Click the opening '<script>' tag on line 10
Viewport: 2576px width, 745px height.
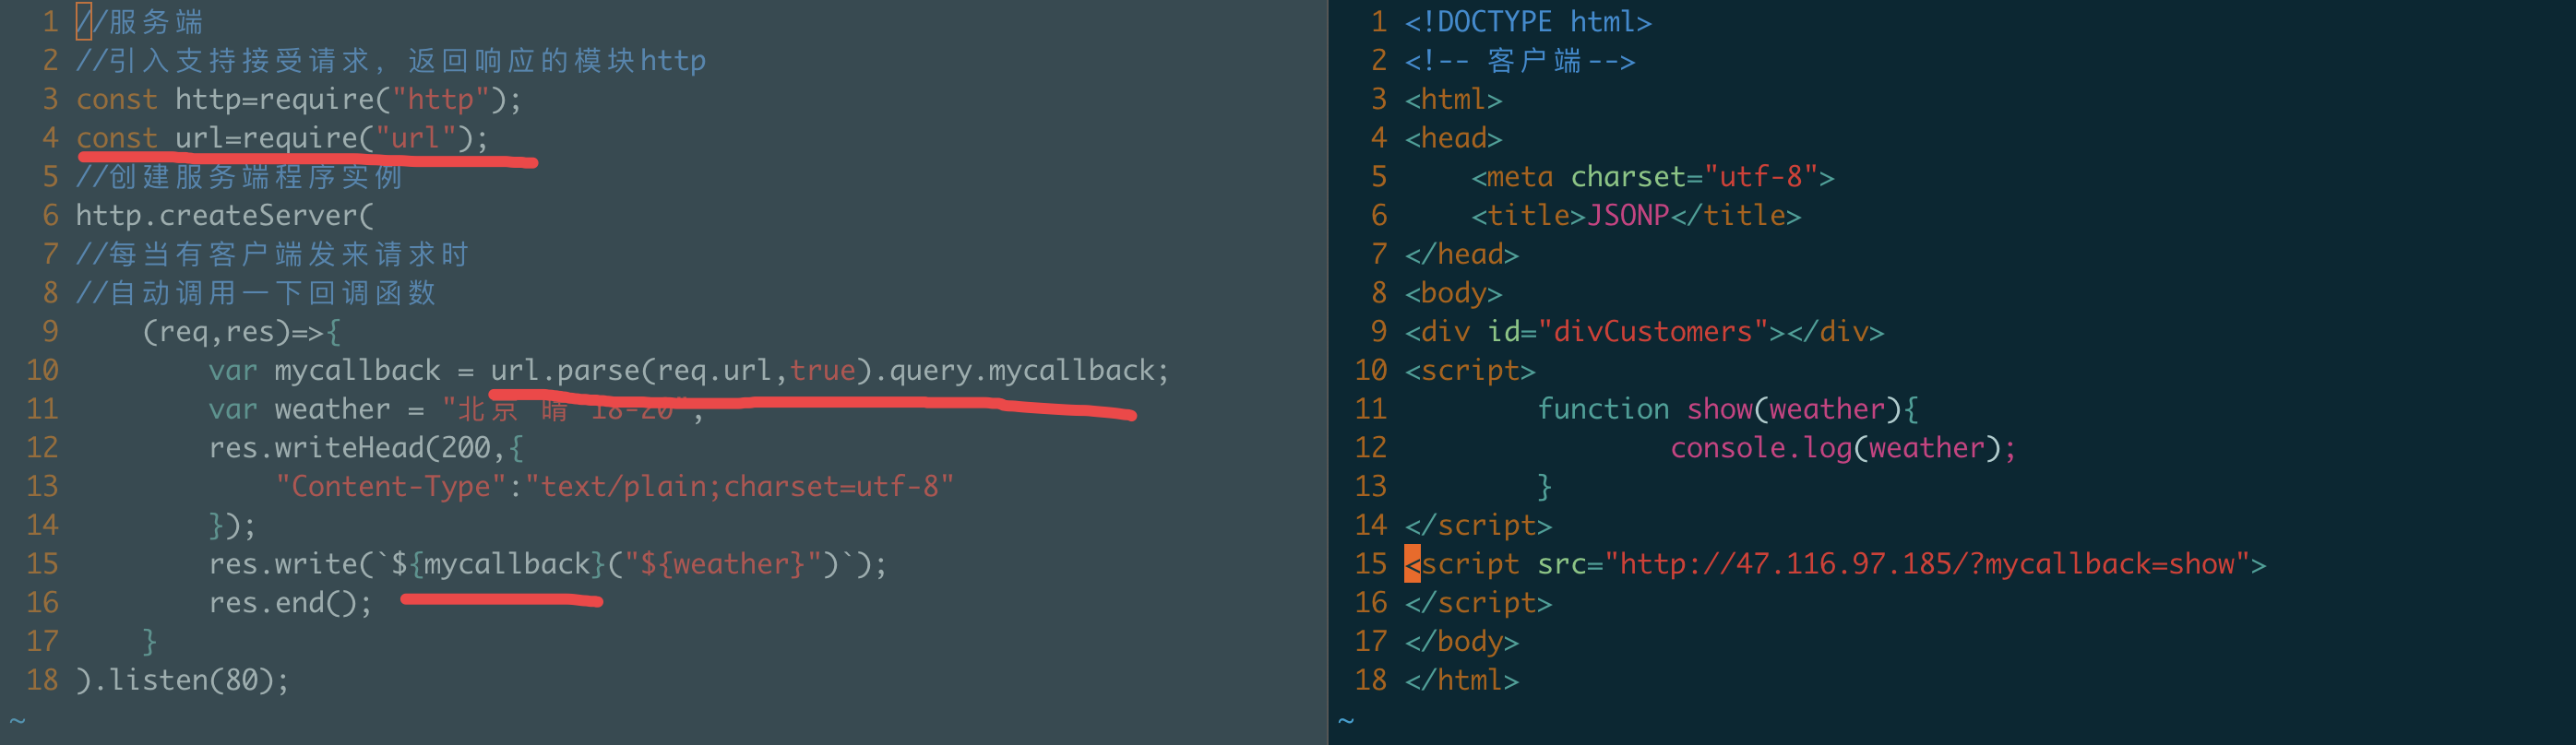pos(1470,371)
